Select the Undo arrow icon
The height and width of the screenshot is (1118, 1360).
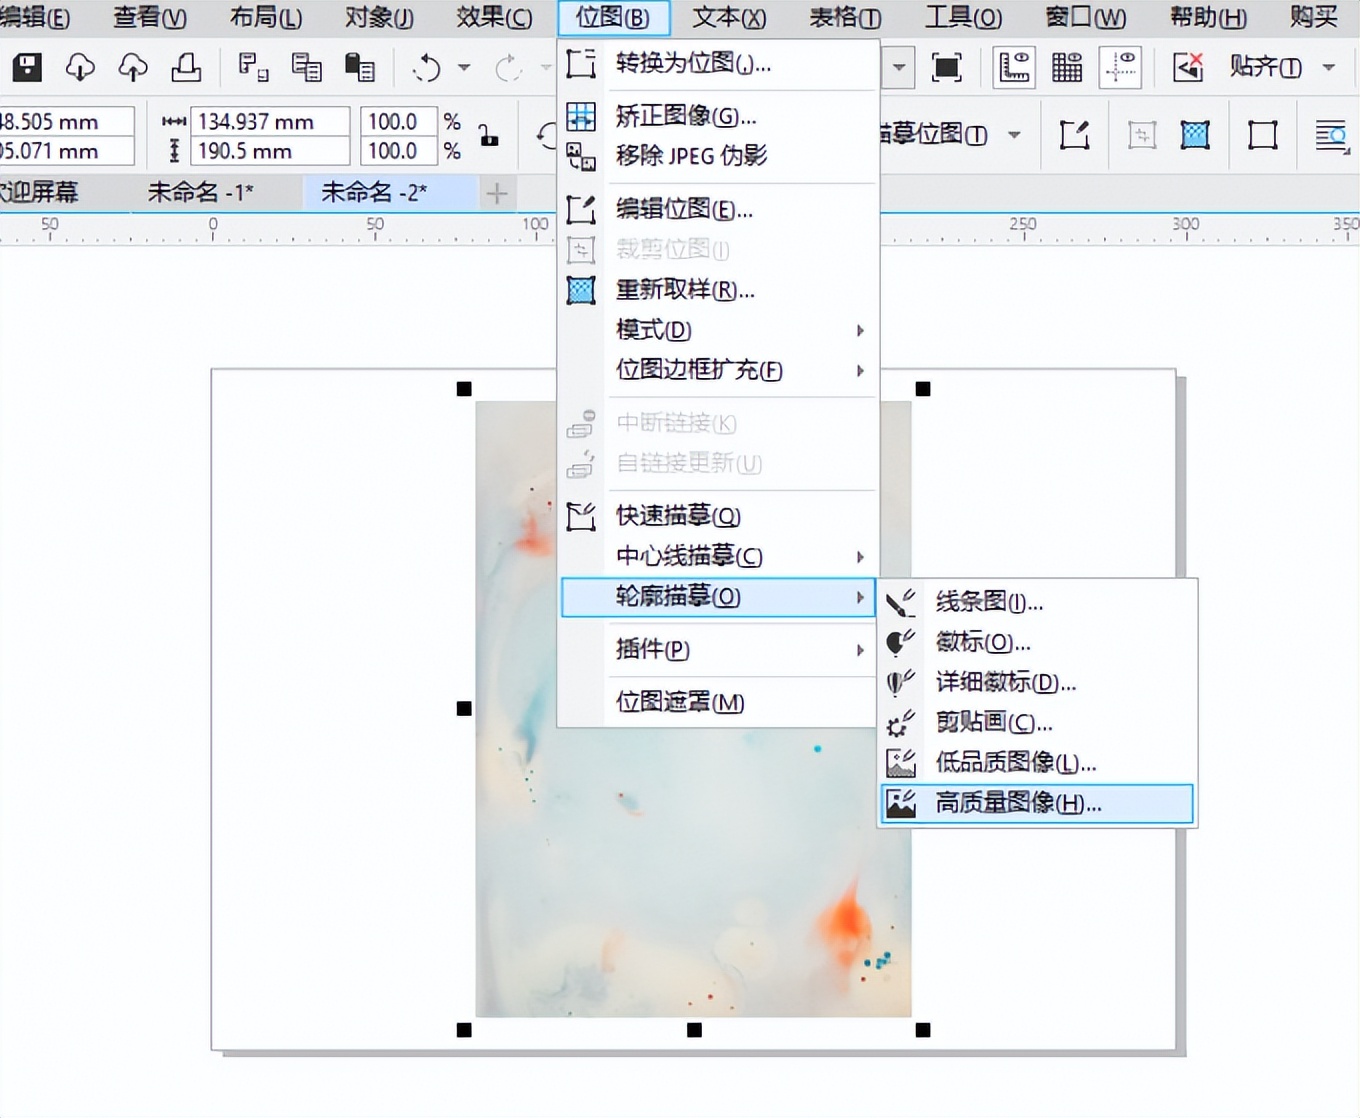pyautogui.click(x=425, y=68)
